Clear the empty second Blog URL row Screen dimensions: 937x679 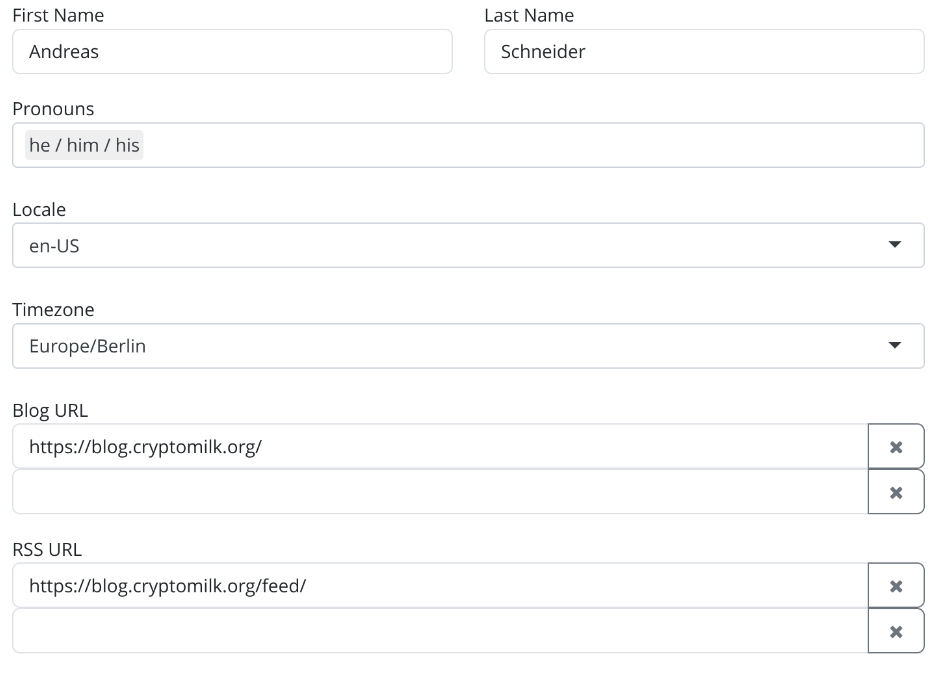(x=896, y=492)
